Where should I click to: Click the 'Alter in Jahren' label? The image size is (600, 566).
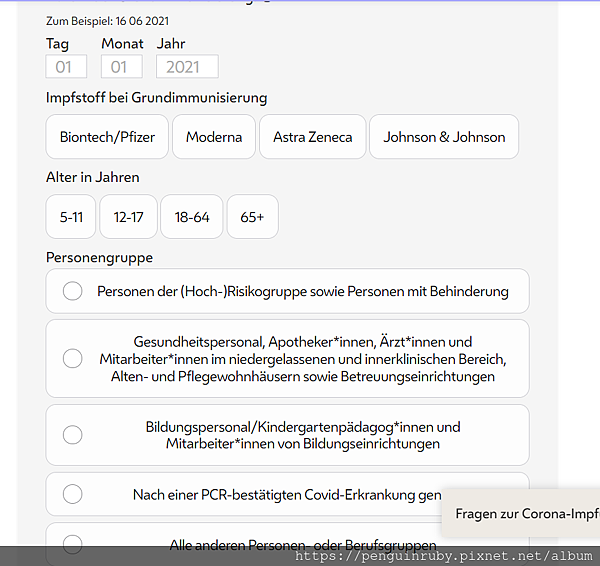coord(93,177)
